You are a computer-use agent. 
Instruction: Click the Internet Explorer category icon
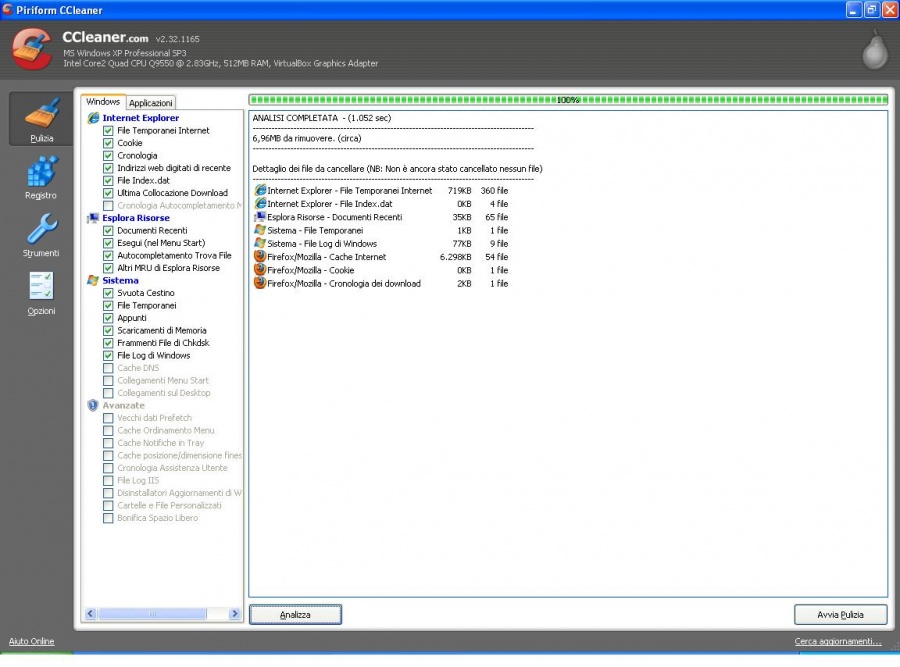coord(93,118)
